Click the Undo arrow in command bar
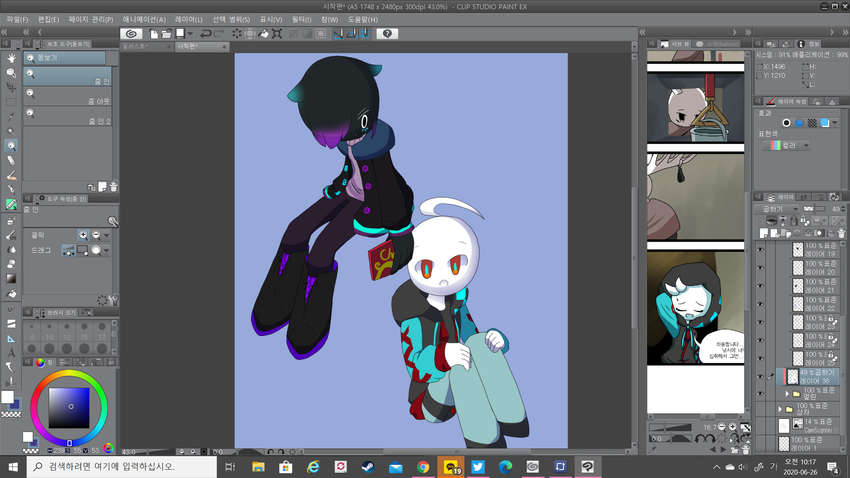 (x=205, y=34)
